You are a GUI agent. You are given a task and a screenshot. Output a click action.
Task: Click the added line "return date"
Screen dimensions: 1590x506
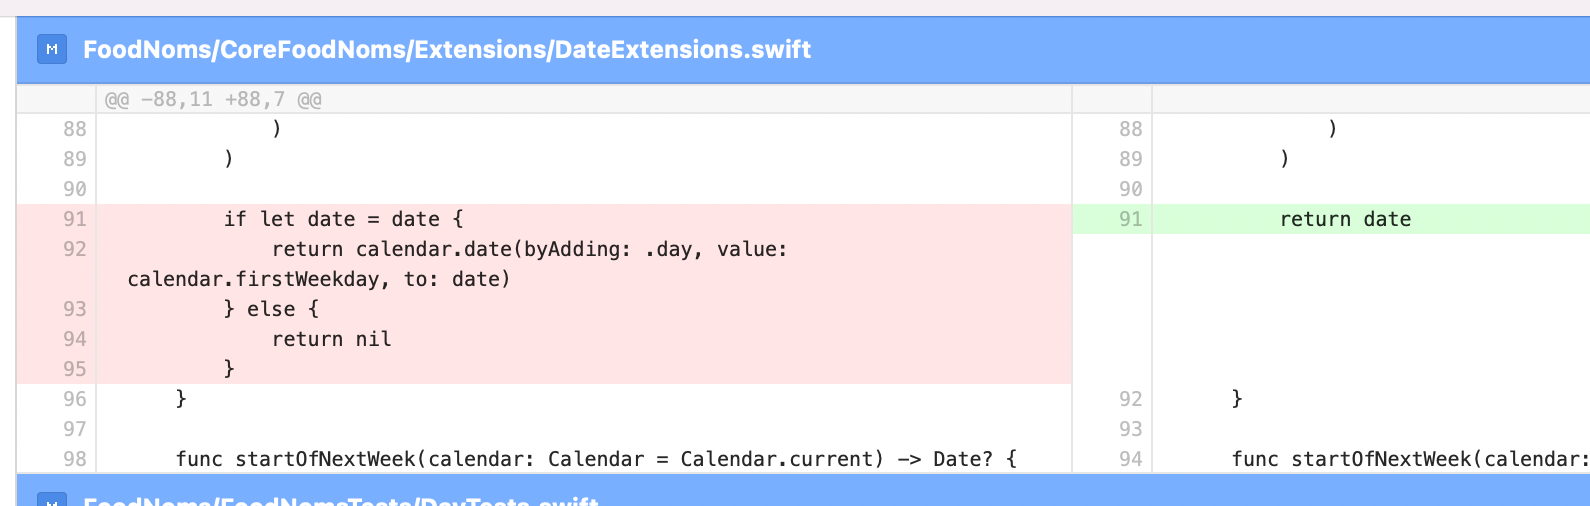pos(1345,219)
